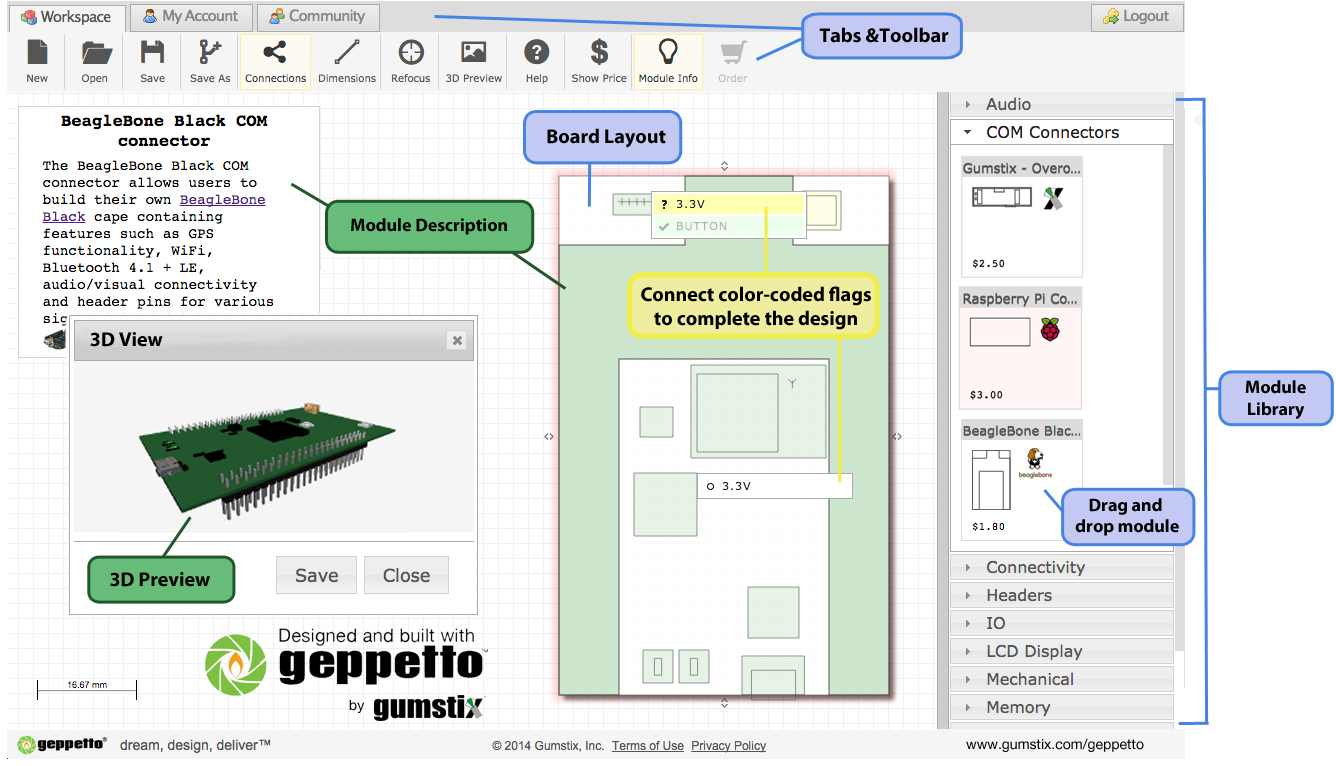
Task: Refocus the board view
Action: (x=411, y=60)
